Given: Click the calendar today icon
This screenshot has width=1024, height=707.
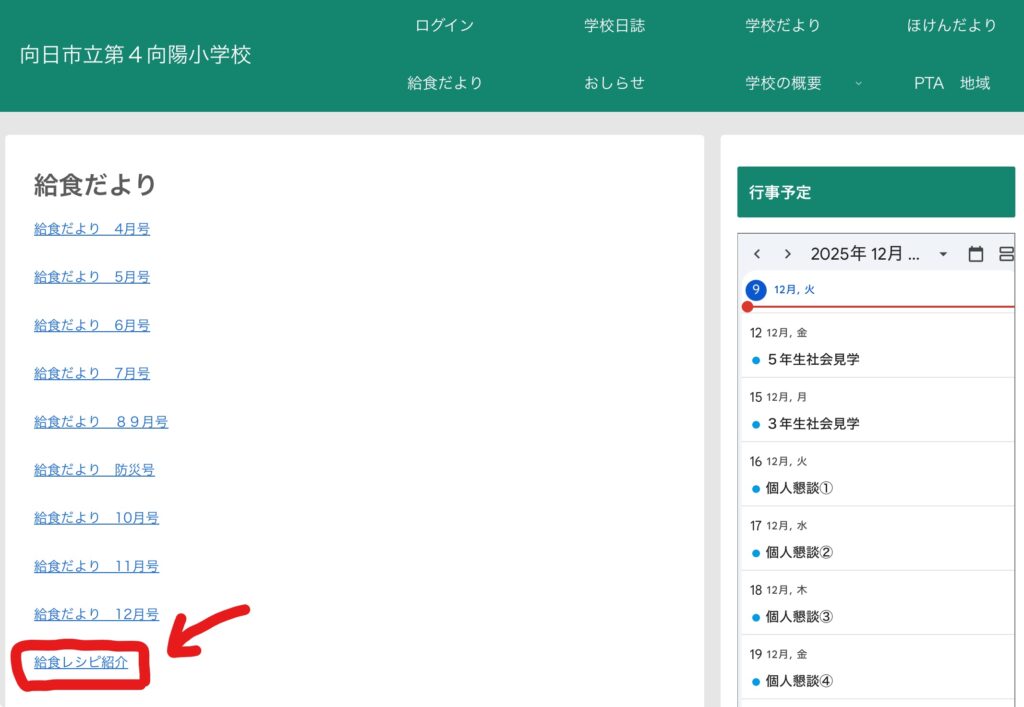Looking at the screenshot, I should point(976,254).
